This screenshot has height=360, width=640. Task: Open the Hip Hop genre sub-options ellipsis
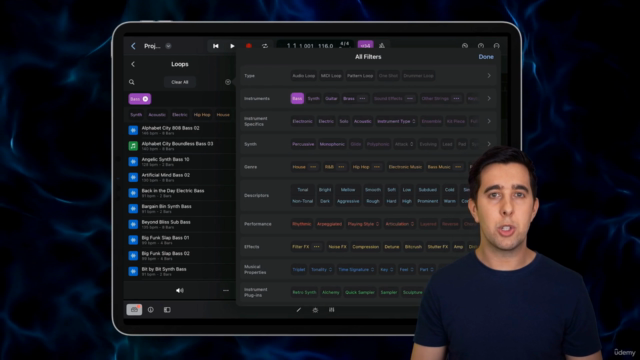click(377, 167)
